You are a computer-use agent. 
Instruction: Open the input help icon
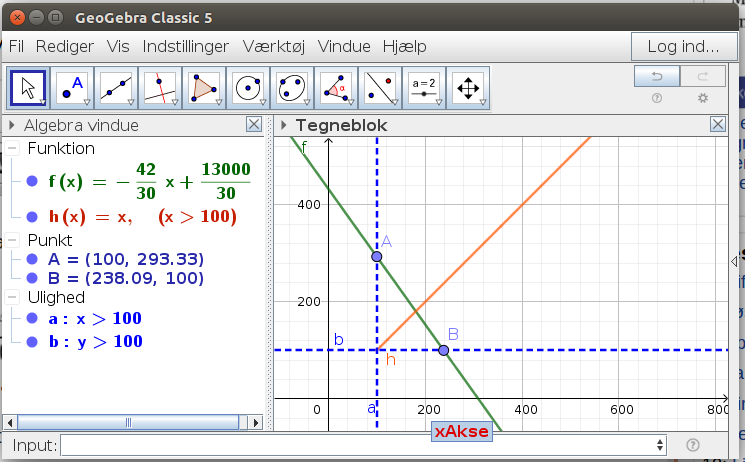(x=693, y=445)
